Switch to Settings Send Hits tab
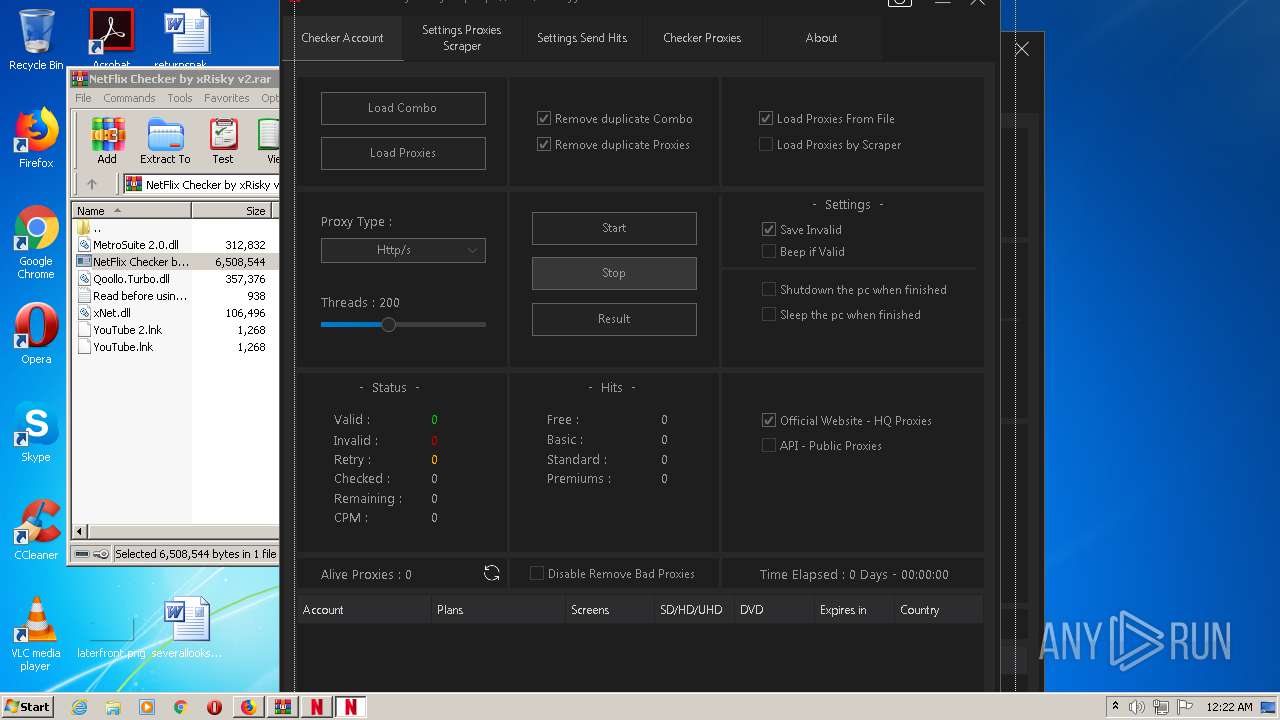The image size is (1280, 720). [x=582, y=38]
